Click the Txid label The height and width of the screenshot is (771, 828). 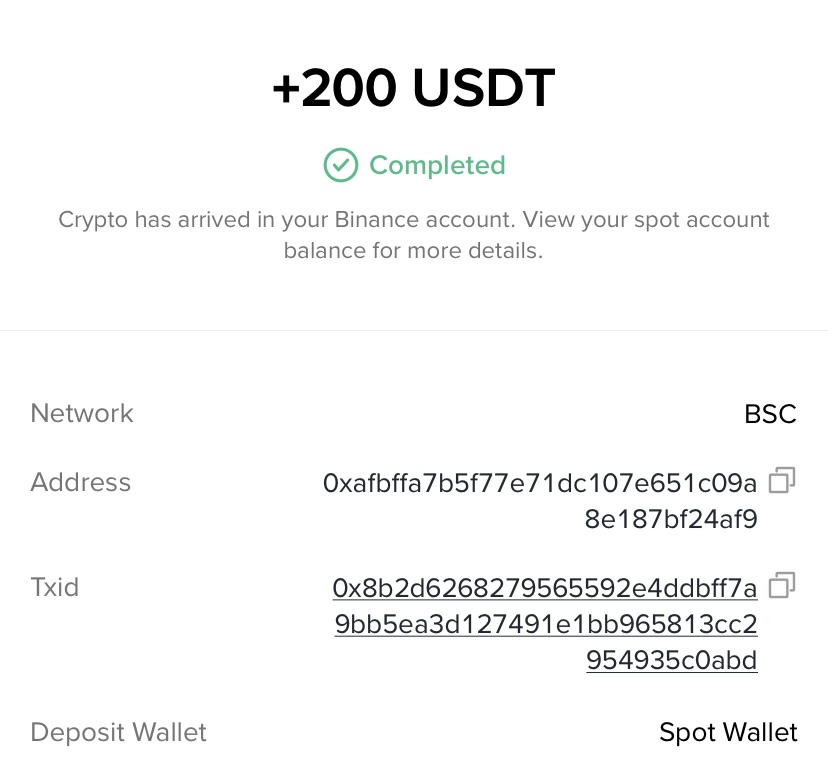click(55, 587)
